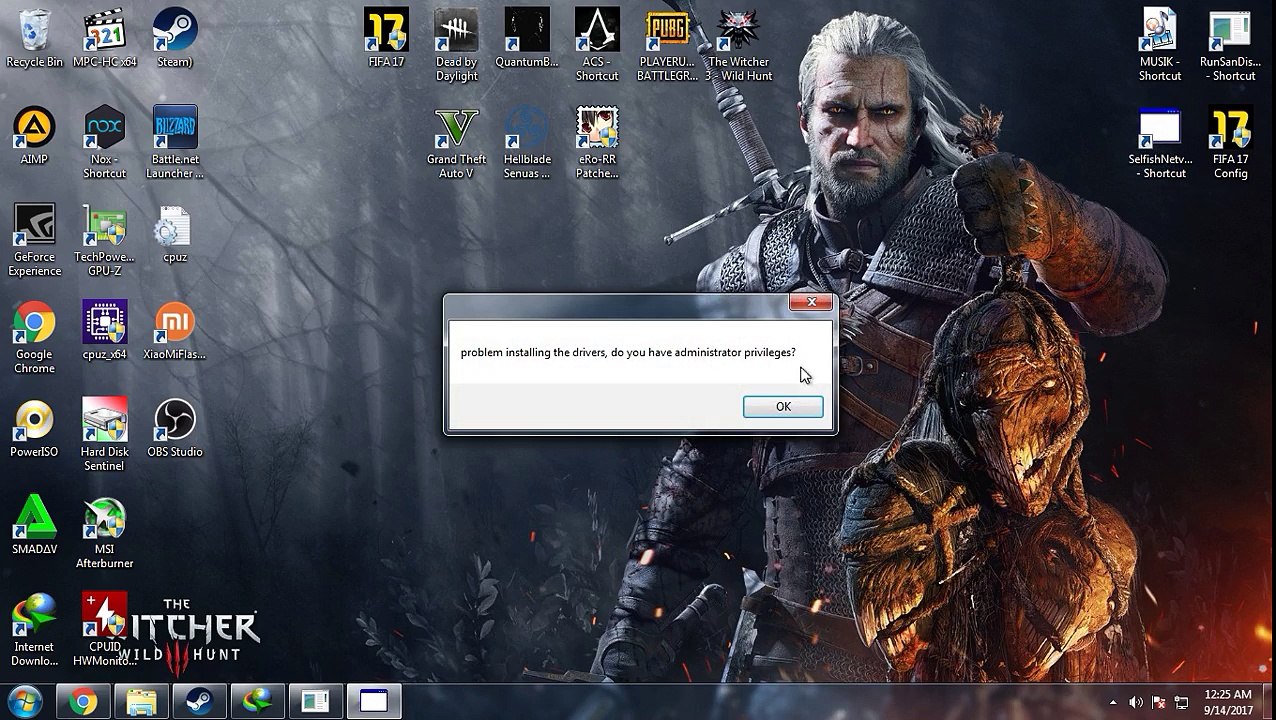Select the MSI Afterburner icon
Viewport: 1276px width, 720px height.
pos(105,533)
